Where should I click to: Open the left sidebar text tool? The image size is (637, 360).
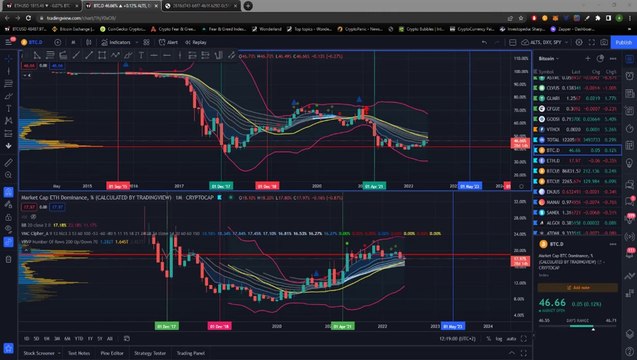(x=9, y=108)
